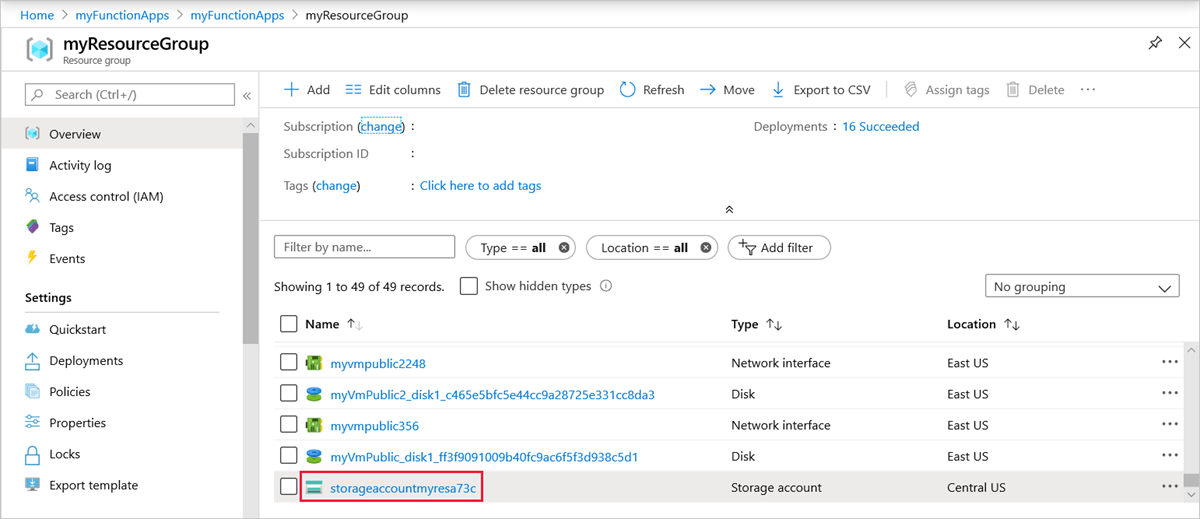Screen dimensions: 1200x519
Task: Show info tooltip beside Show hidden types
Action: coord(606,286)
